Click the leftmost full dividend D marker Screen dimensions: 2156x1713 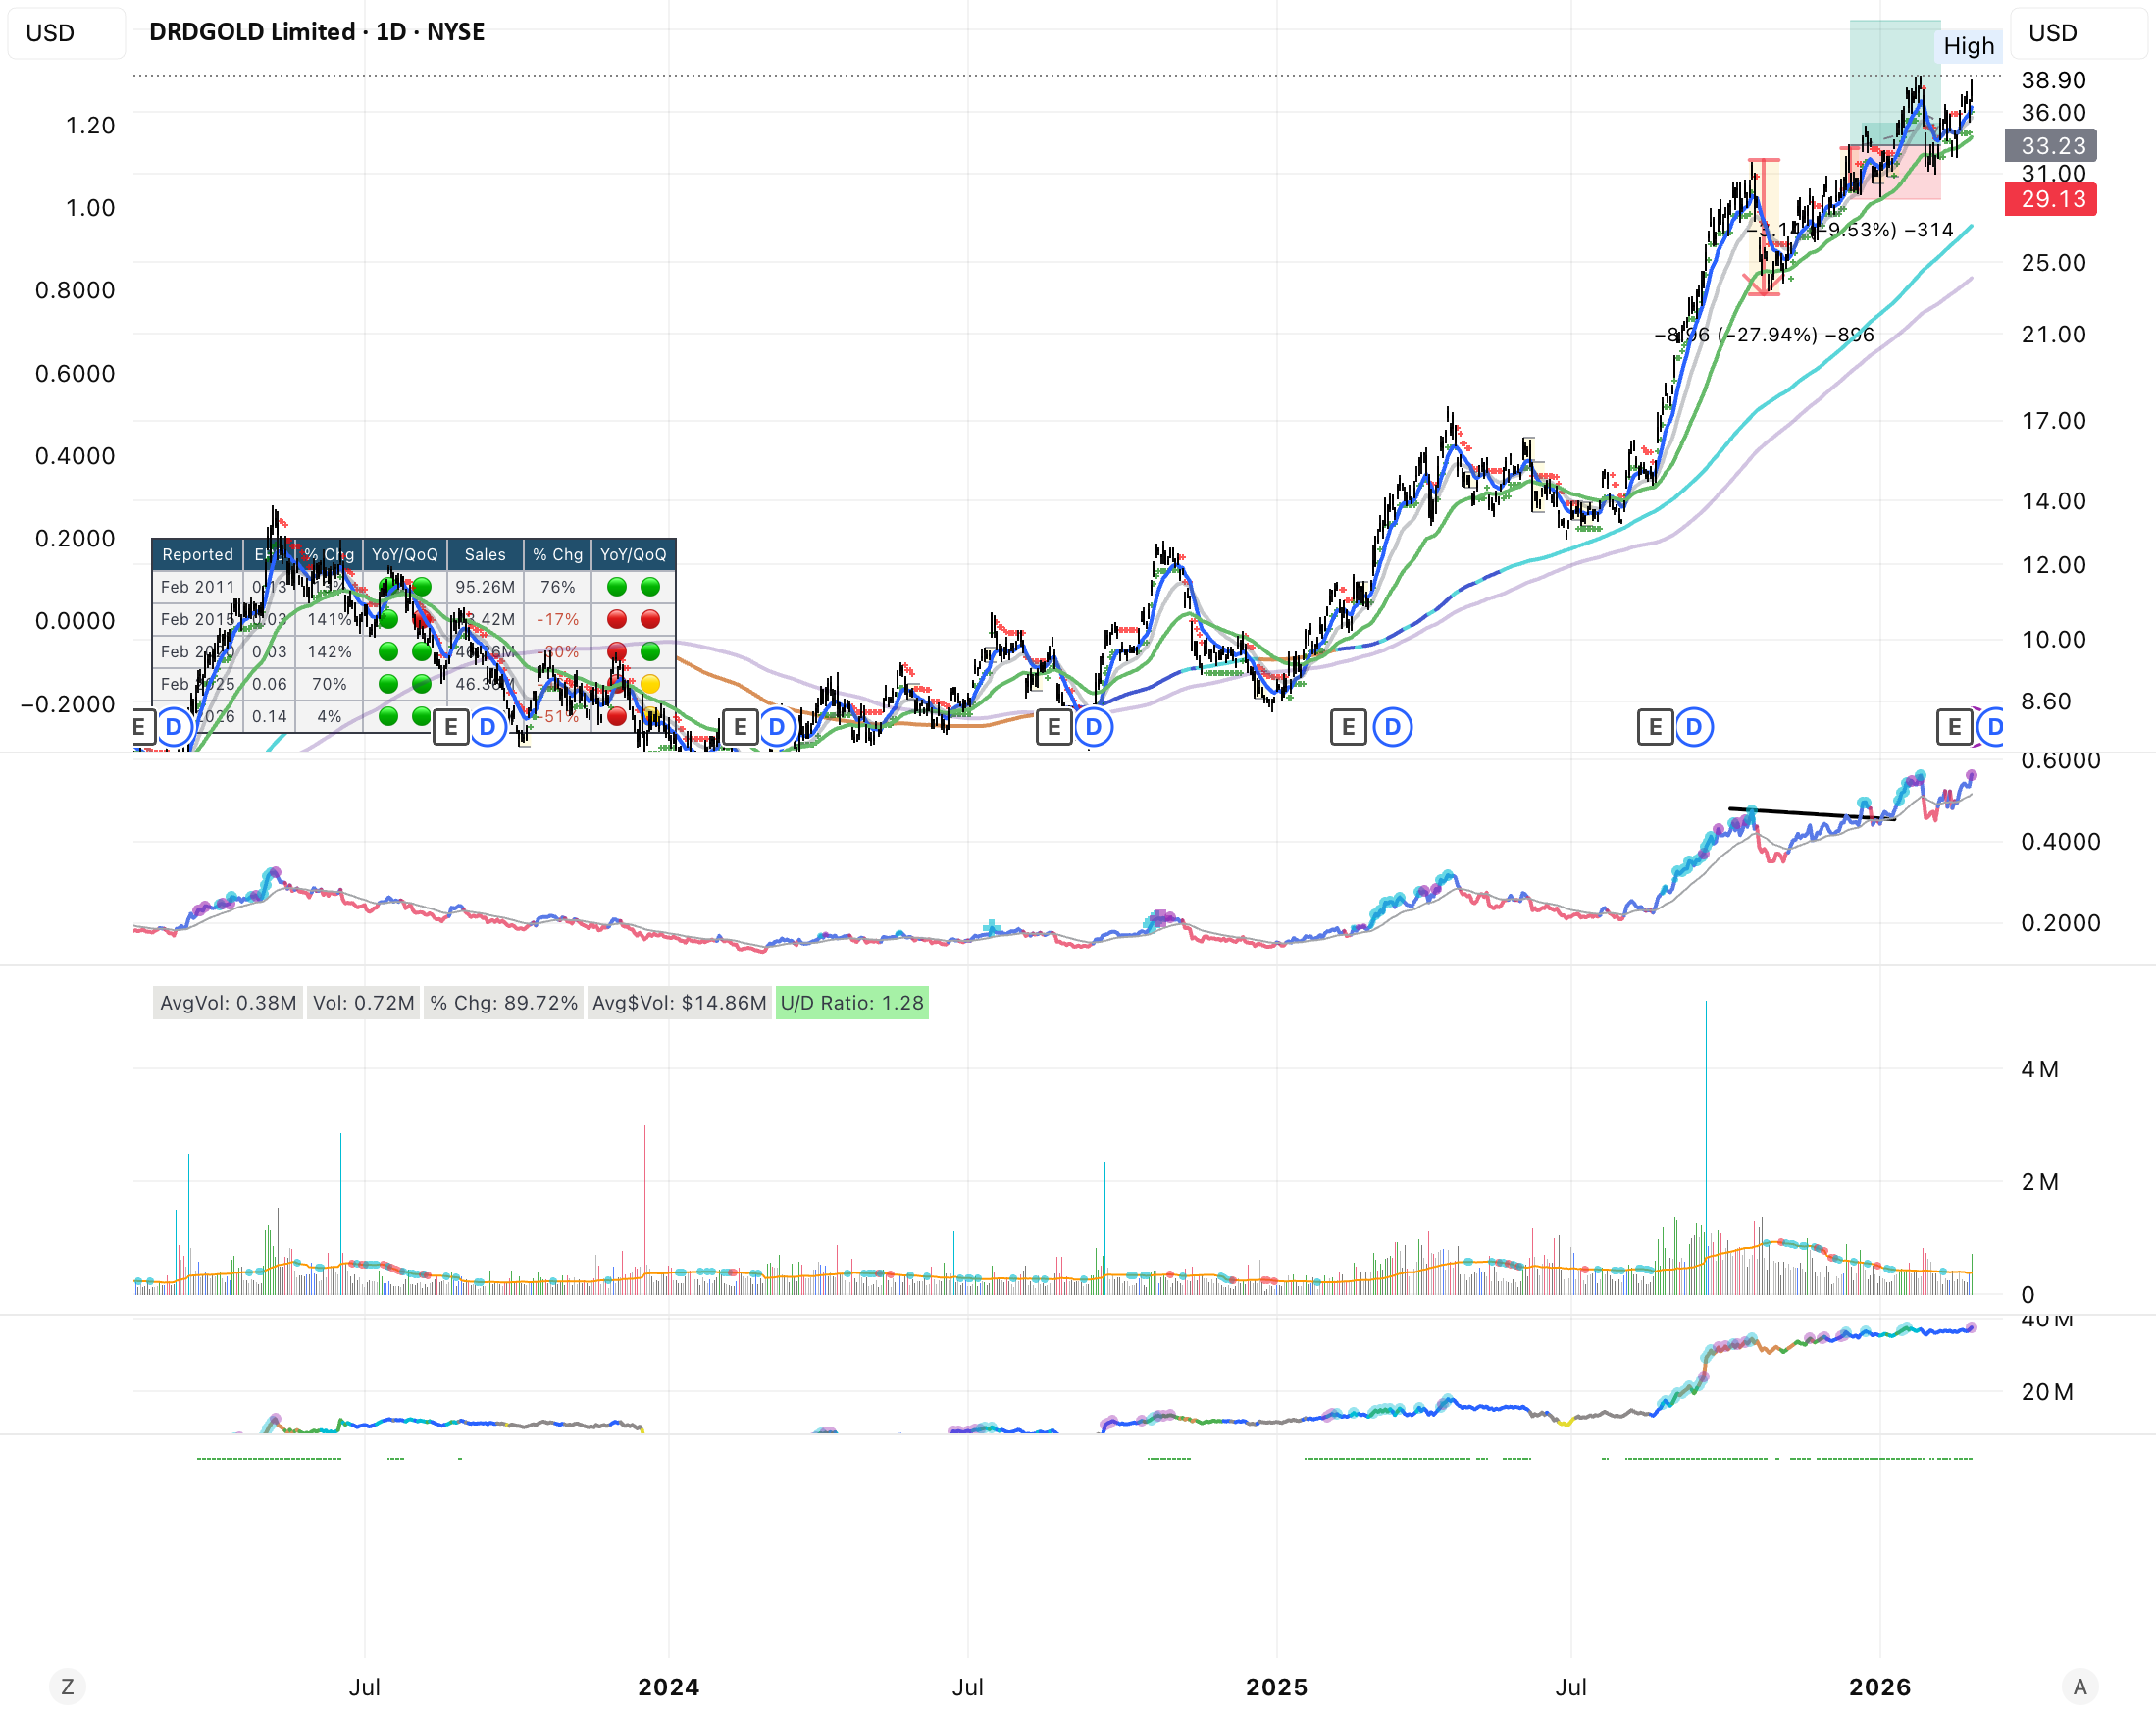click(x=174, y=727)
